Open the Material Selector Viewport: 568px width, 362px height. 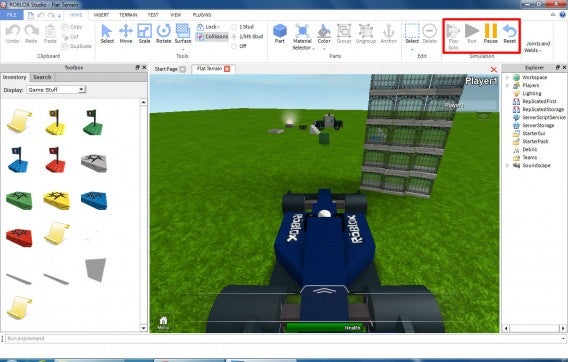[x=302, y=37]
